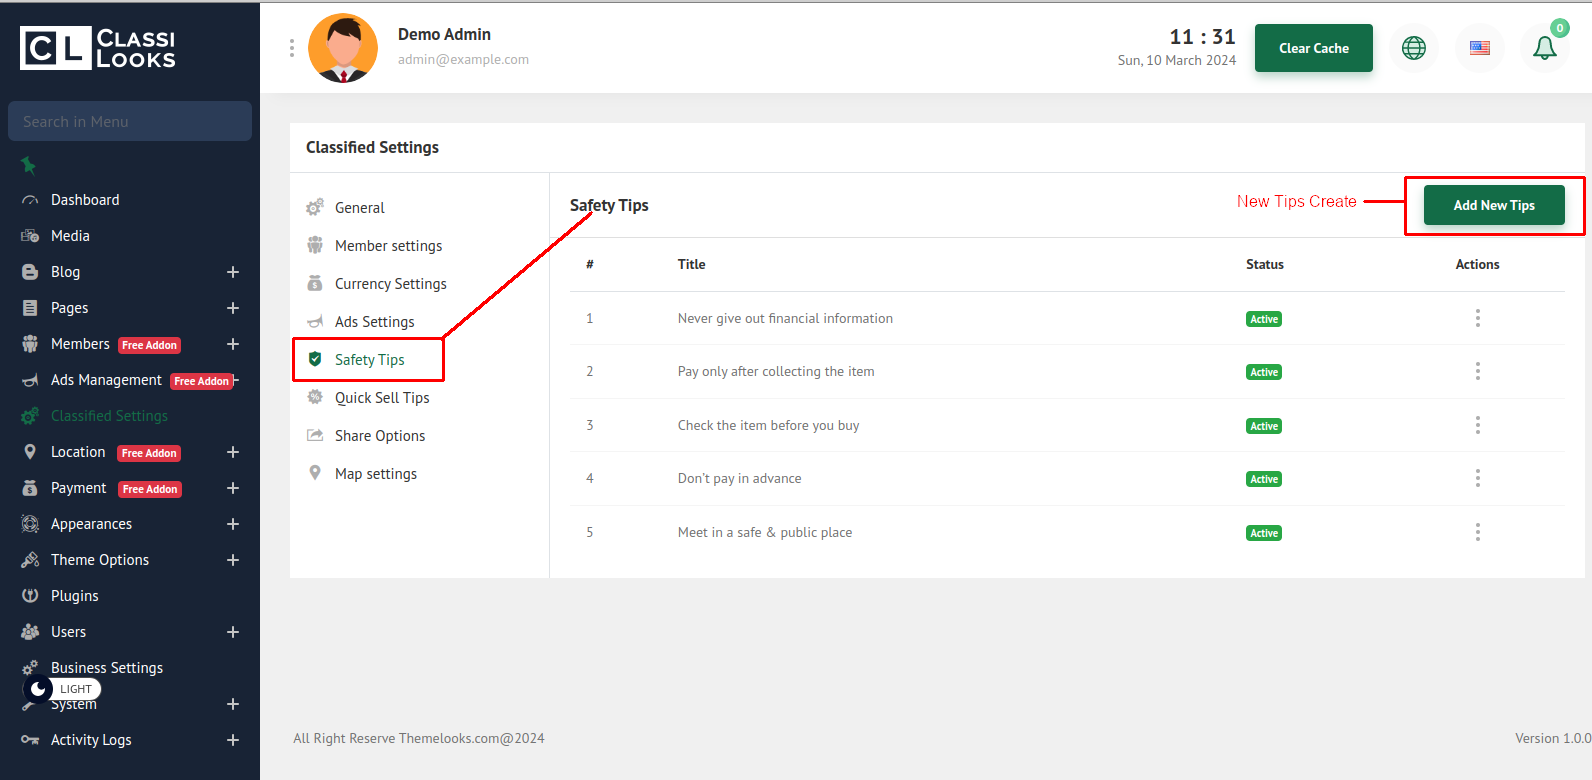Open the globe website icon
The width and height of the screenshot is (1592, 780).
[1413, 48]
